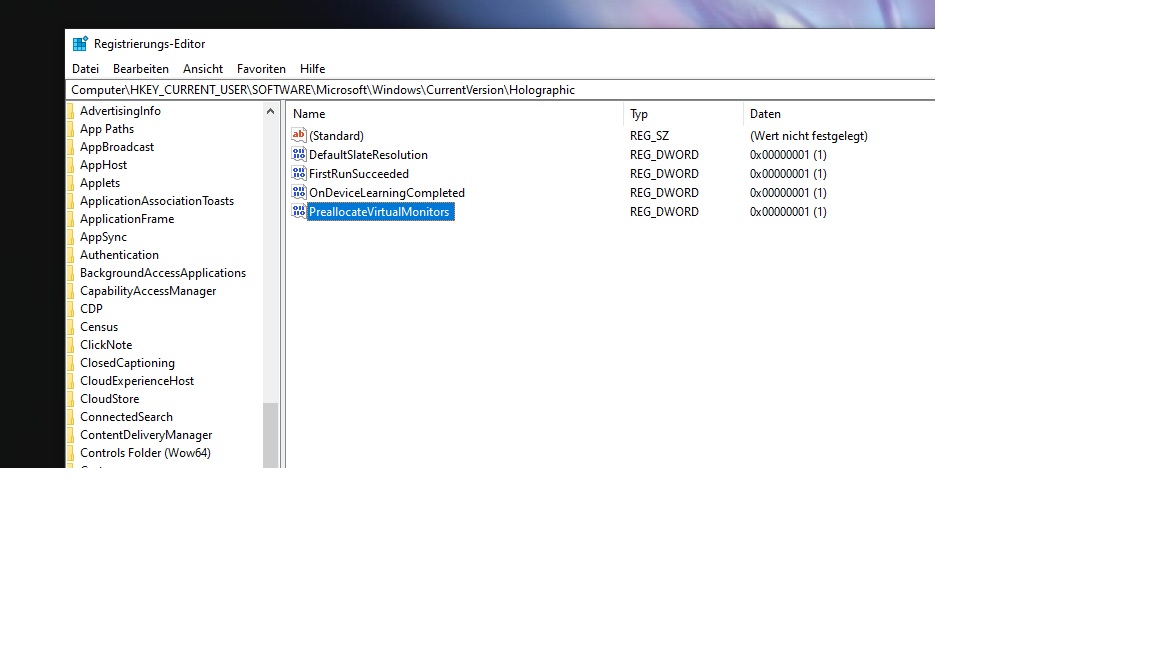Click the tree pane scrollbar thumb
The height and width of the screenshot is (648, 1152).
click(x=270, y=435)
